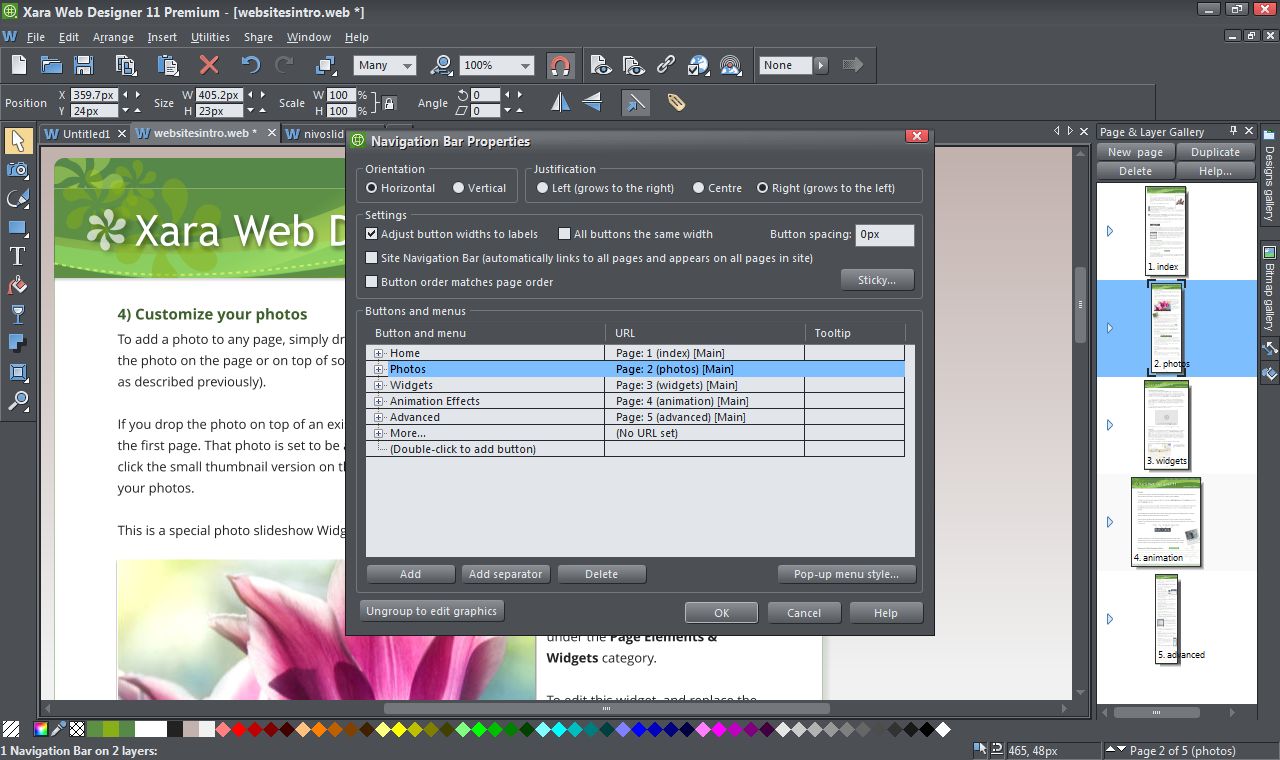The height and width of the screenshot is (760, 1280).
Task: Click the Publish website icon
Action: pos(732,65)
